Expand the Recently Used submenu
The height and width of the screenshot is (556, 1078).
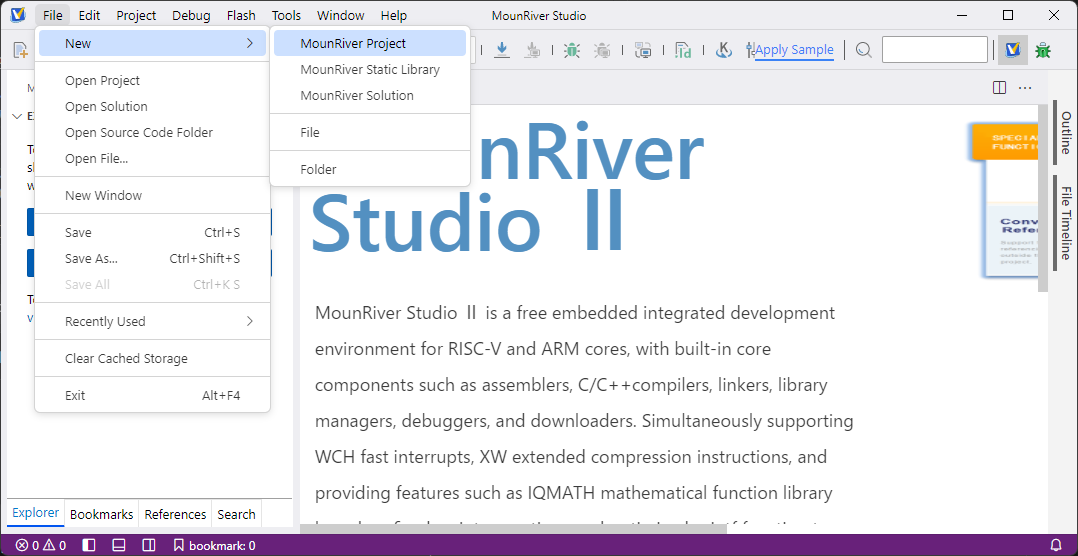point(152,321)
